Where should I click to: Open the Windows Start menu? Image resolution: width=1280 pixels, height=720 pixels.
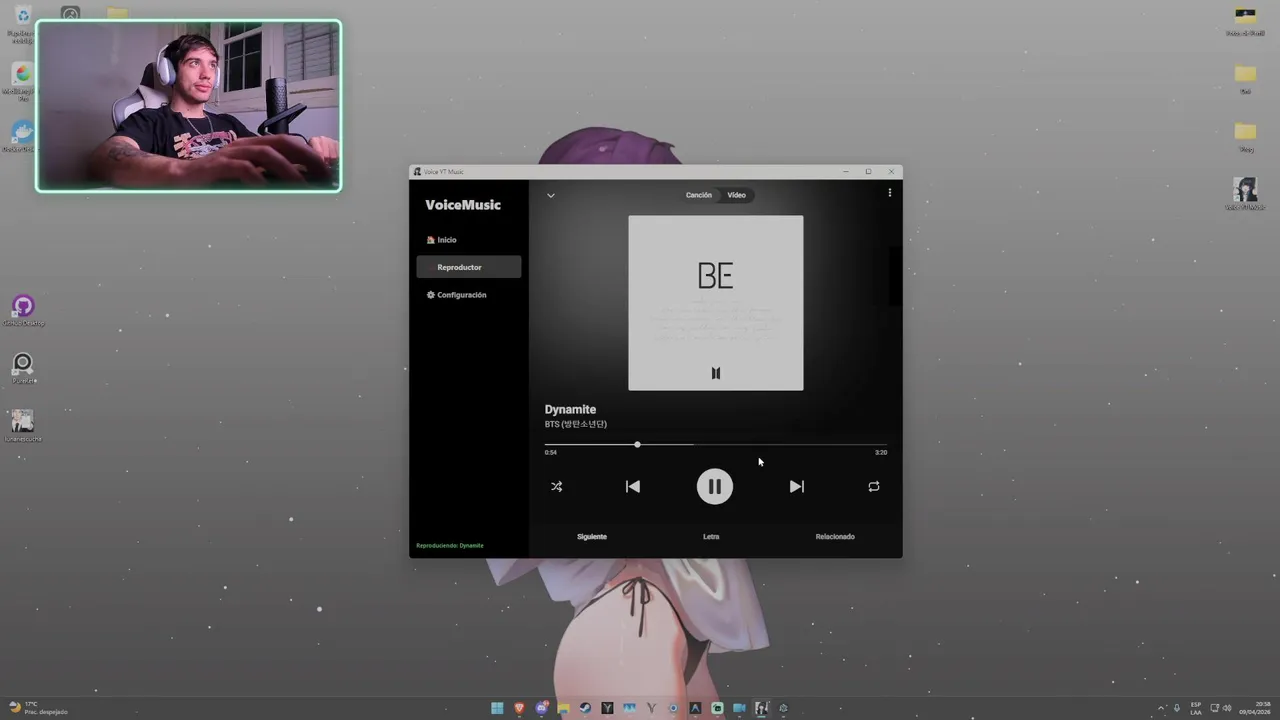(x=497, y=708)
